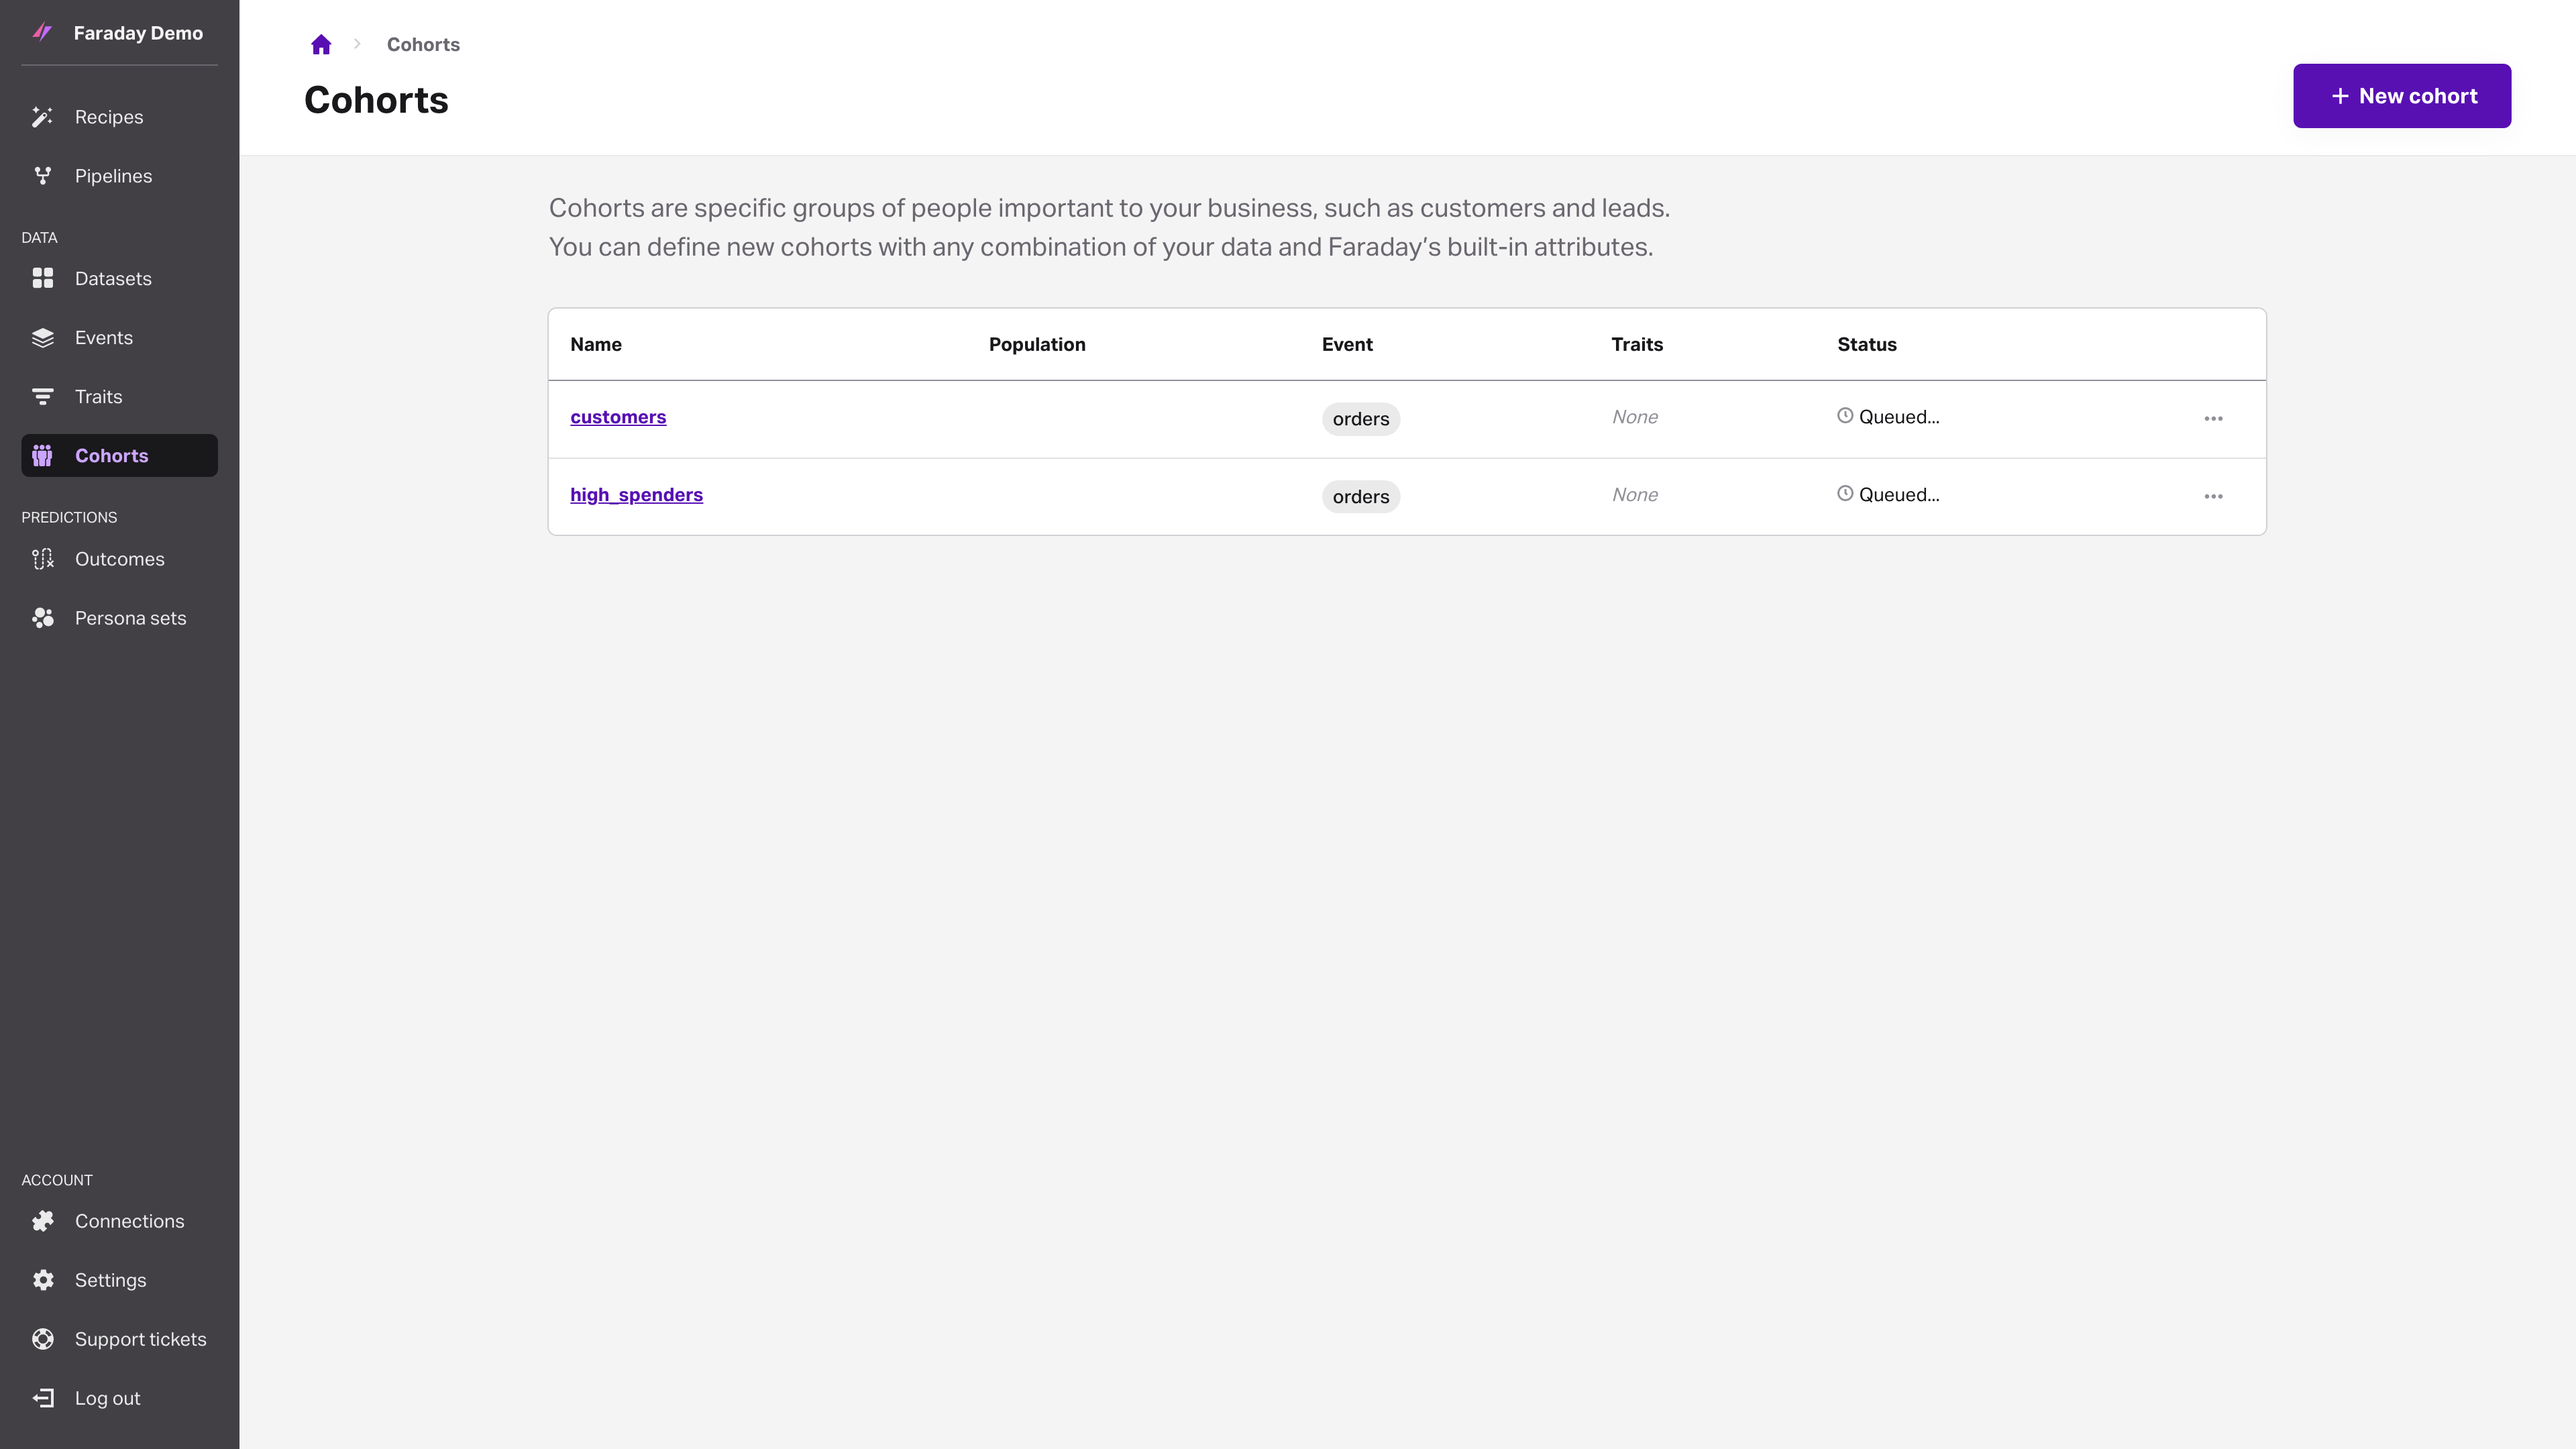Open the customers cohort link
Screen dimensions: 2576x1449
[618, 417]
